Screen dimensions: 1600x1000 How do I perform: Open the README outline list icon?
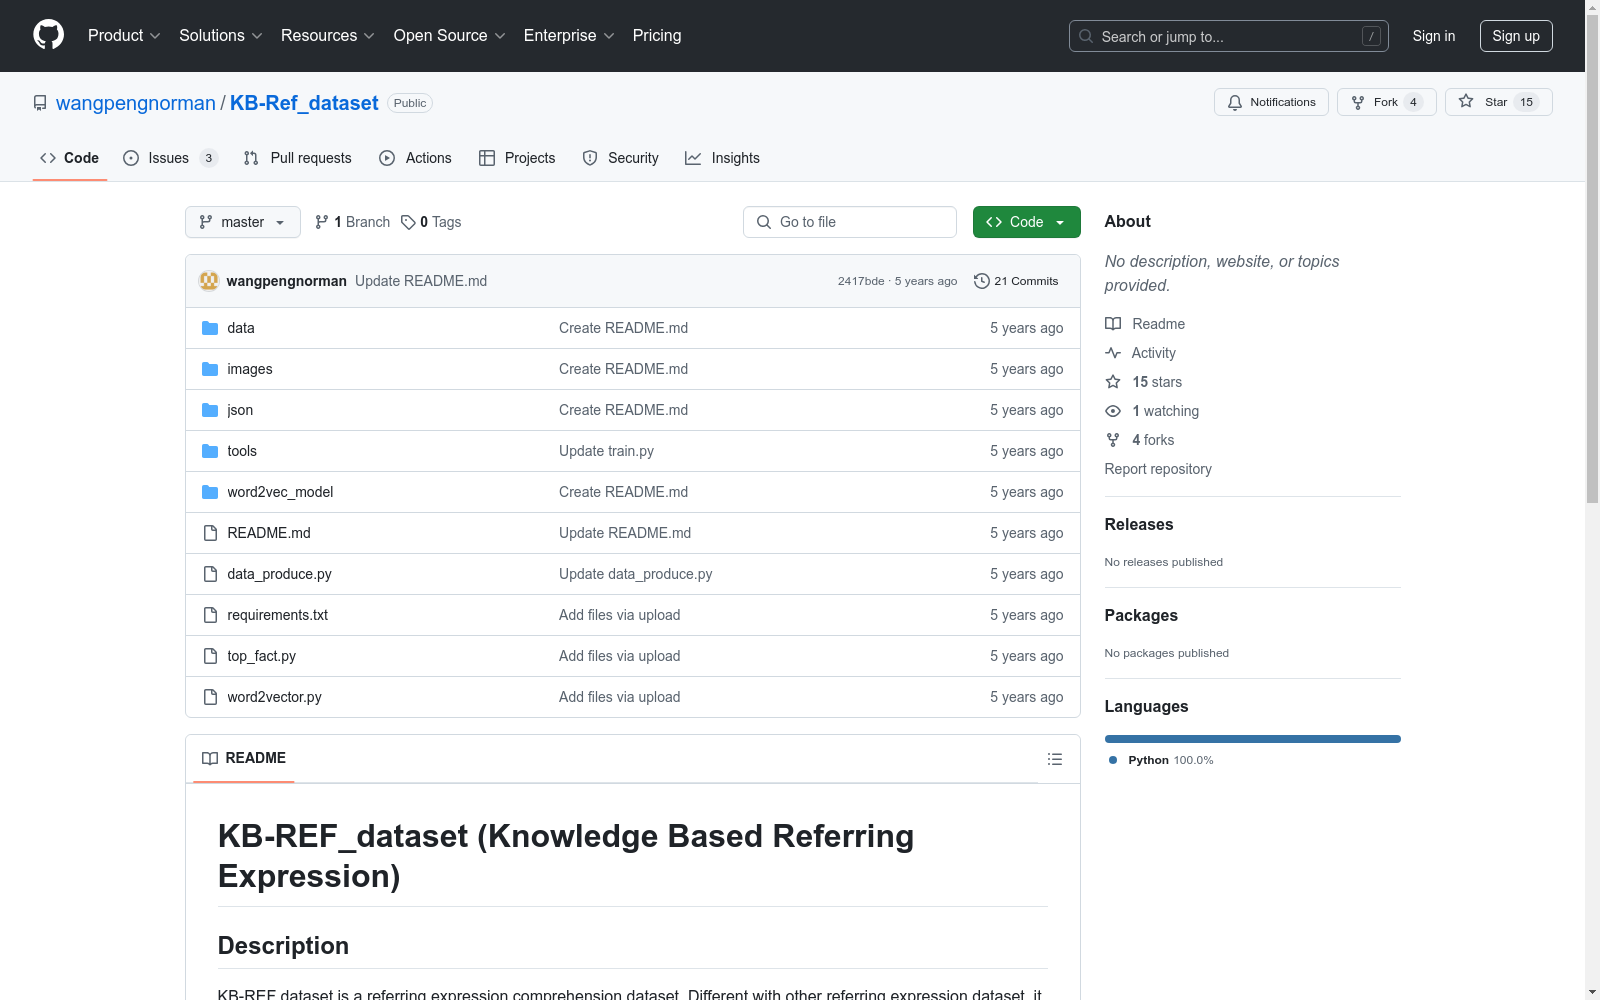[x=1054, y=759]
